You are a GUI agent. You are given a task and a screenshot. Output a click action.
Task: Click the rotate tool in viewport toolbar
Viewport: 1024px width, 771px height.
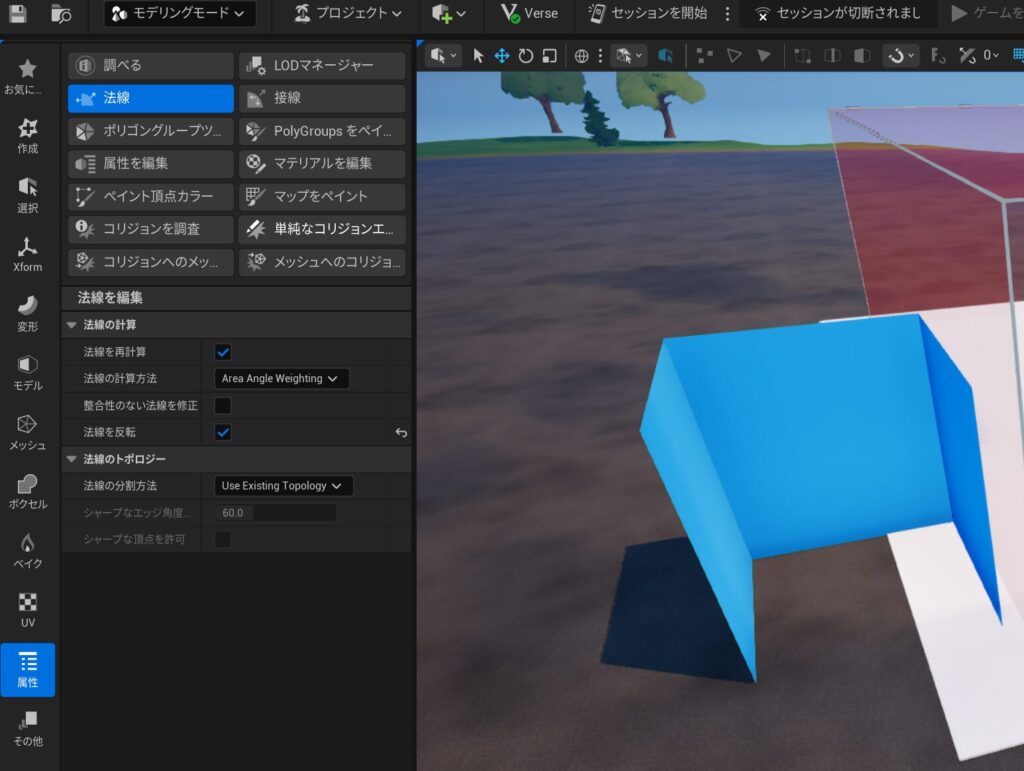pyautogui.click(x=526, y=56)
